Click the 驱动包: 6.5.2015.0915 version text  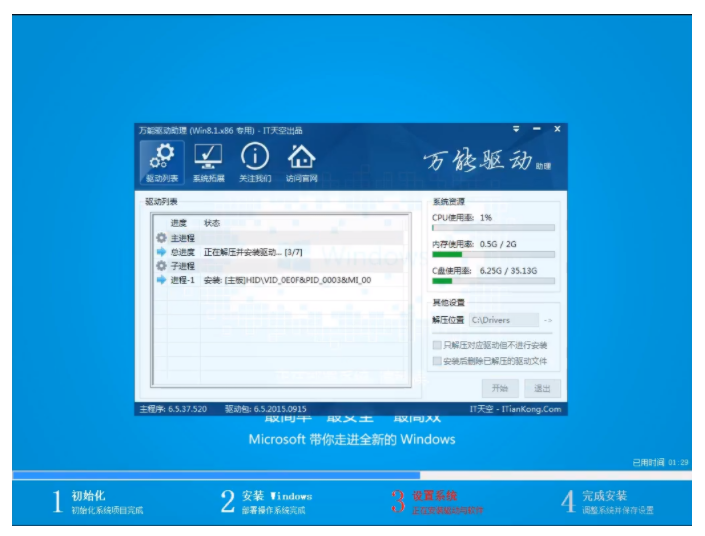pos(266,409)
